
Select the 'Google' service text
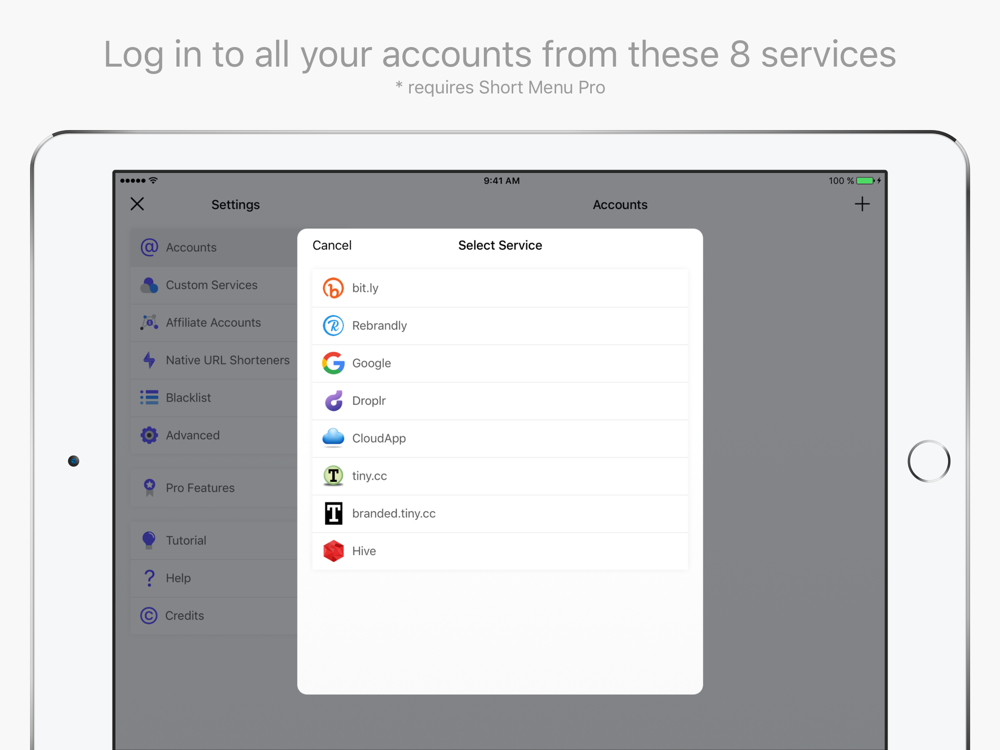coord(371,364)
